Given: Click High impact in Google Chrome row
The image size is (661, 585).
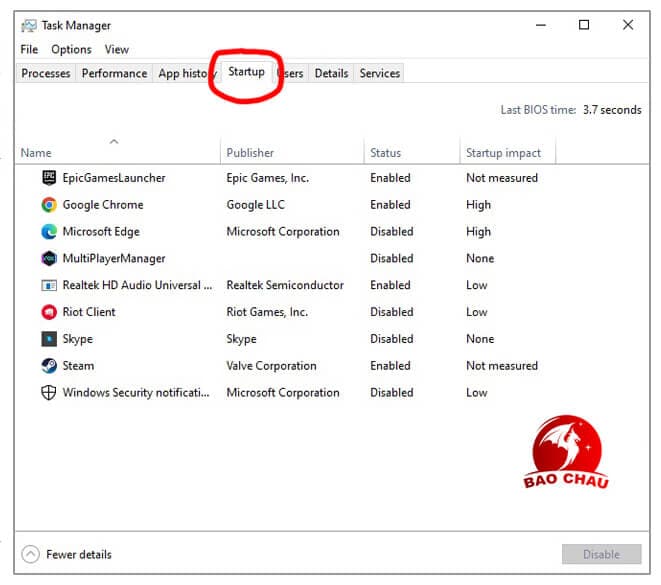Looking at the screenshot, I should click(478, 205).
